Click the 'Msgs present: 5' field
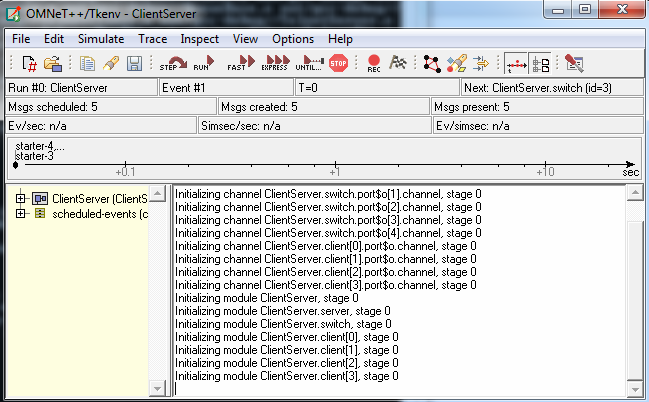This screenshot has height=402, width=649. point(537,107)
